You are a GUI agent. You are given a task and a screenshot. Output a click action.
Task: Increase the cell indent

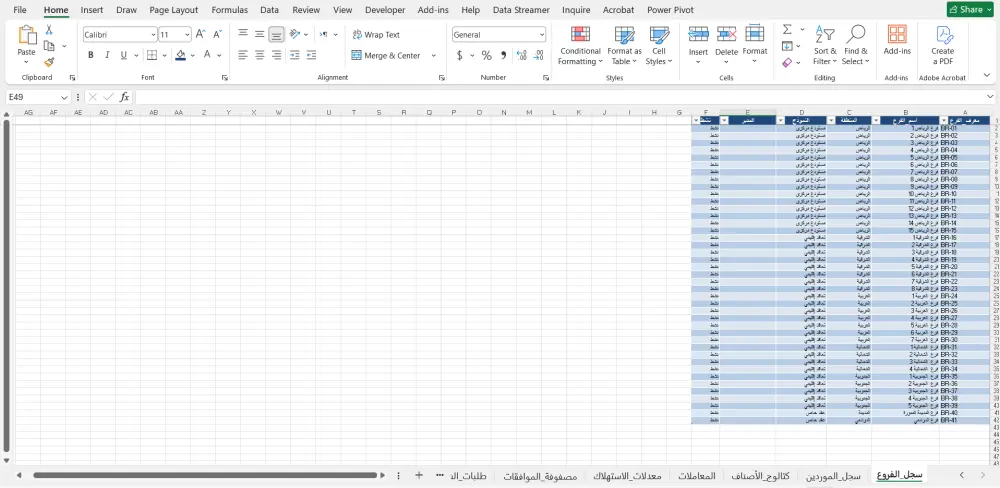coord(311,55)
